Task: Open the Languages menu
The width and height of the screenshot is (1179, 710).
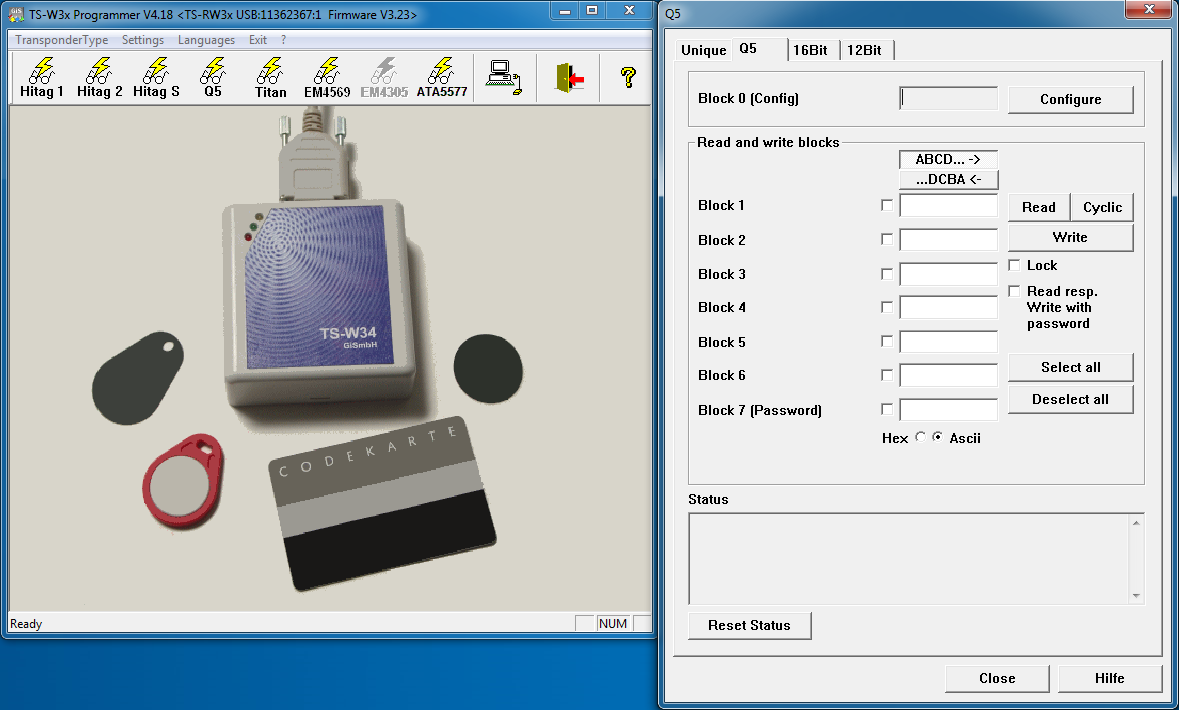Action: 206,40
